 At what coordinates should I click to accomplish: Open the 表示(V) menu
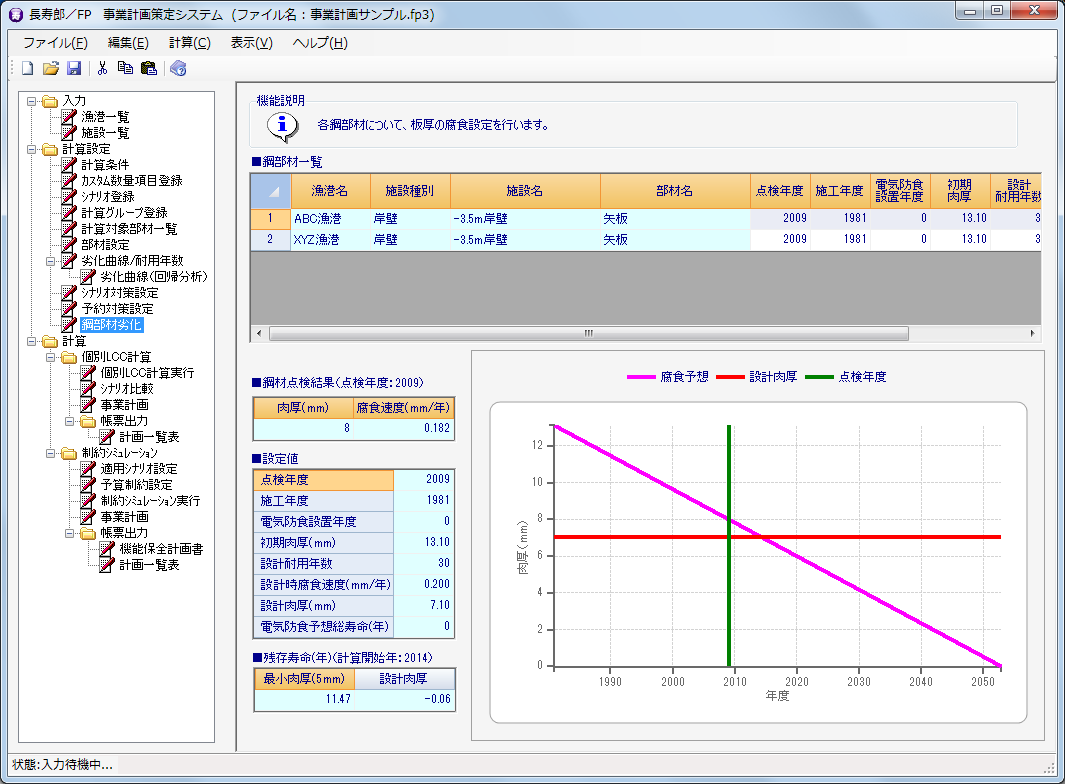(x=251, y=43)
